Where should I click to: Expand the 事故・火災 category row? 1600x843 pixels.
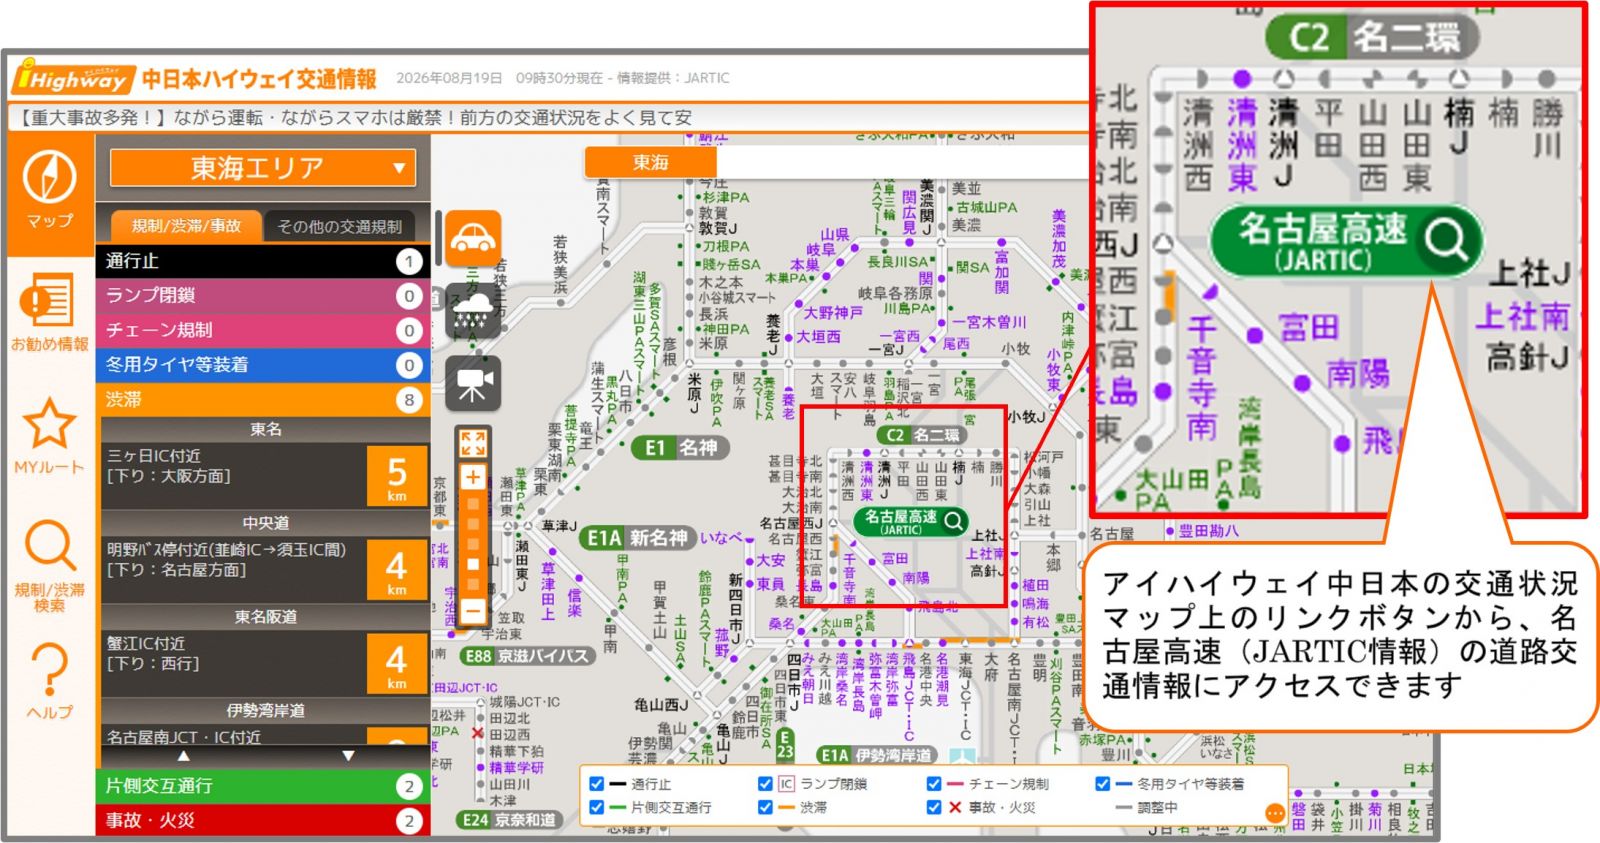tap(263, 820)
